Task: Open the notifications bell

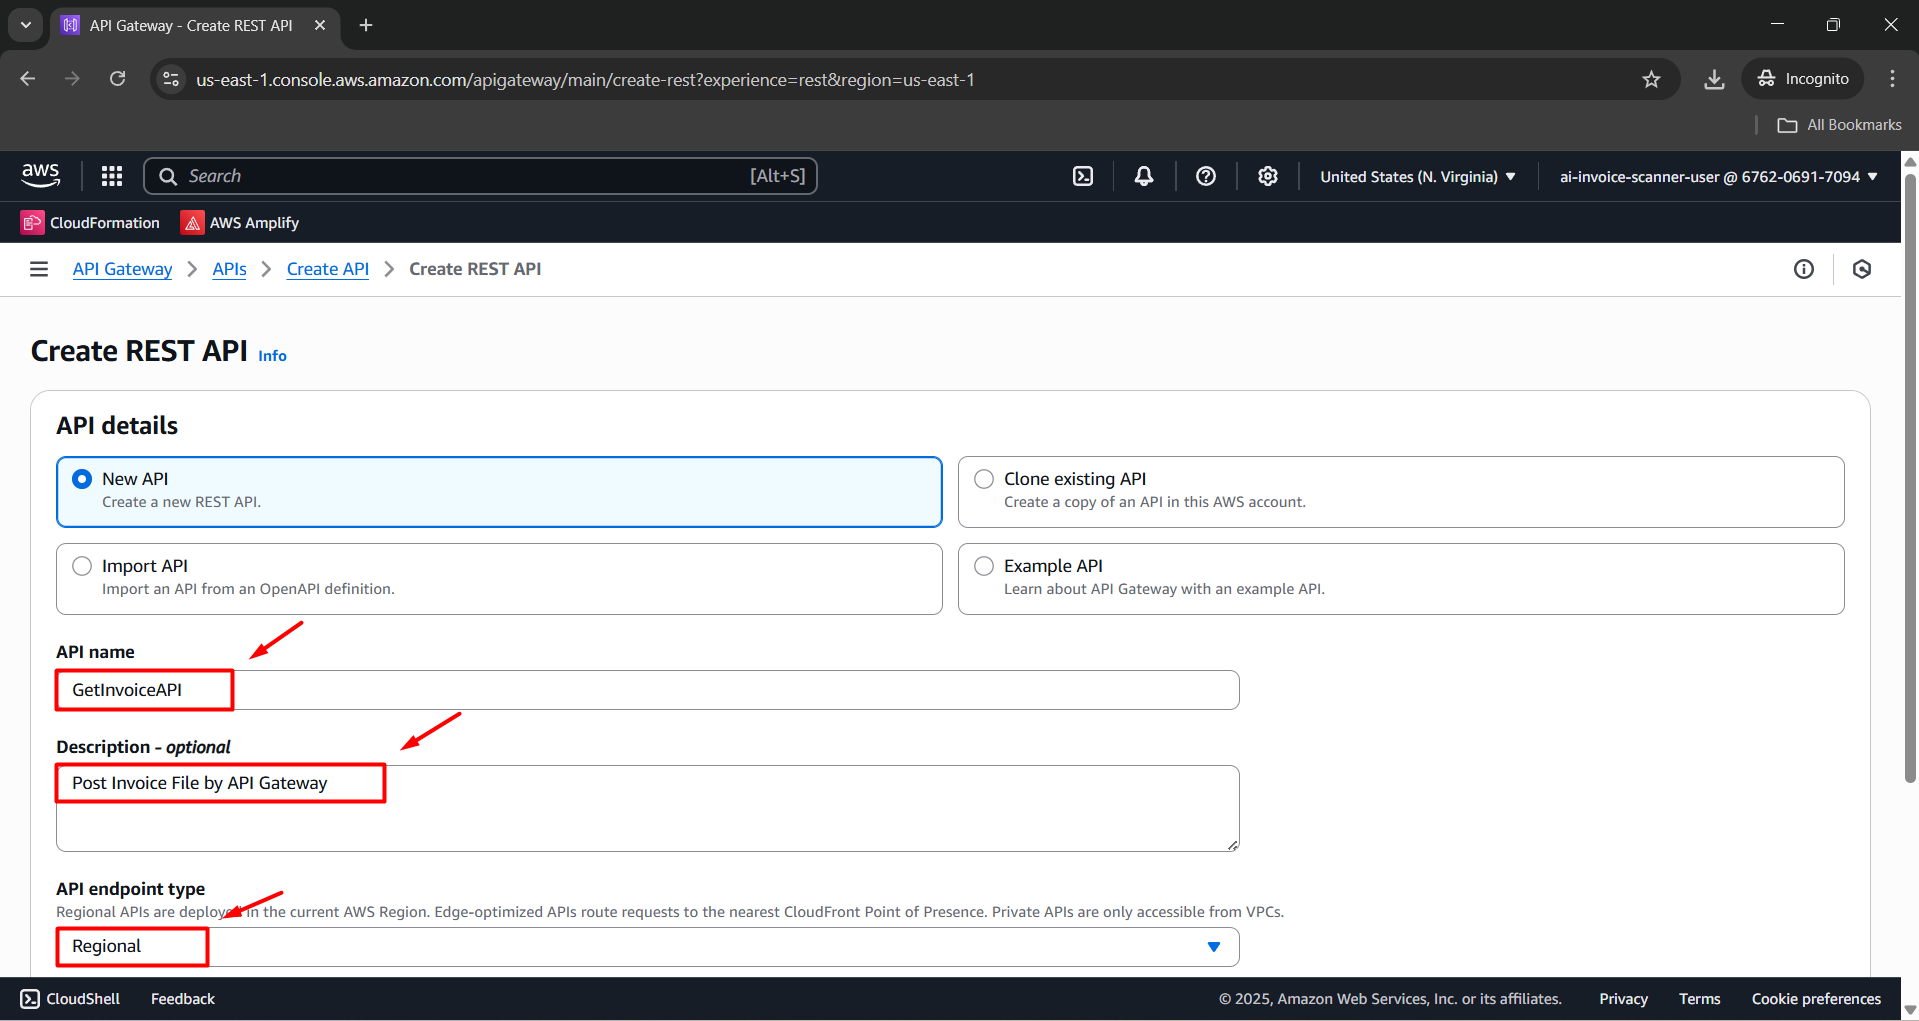Action: (1143, 175)
